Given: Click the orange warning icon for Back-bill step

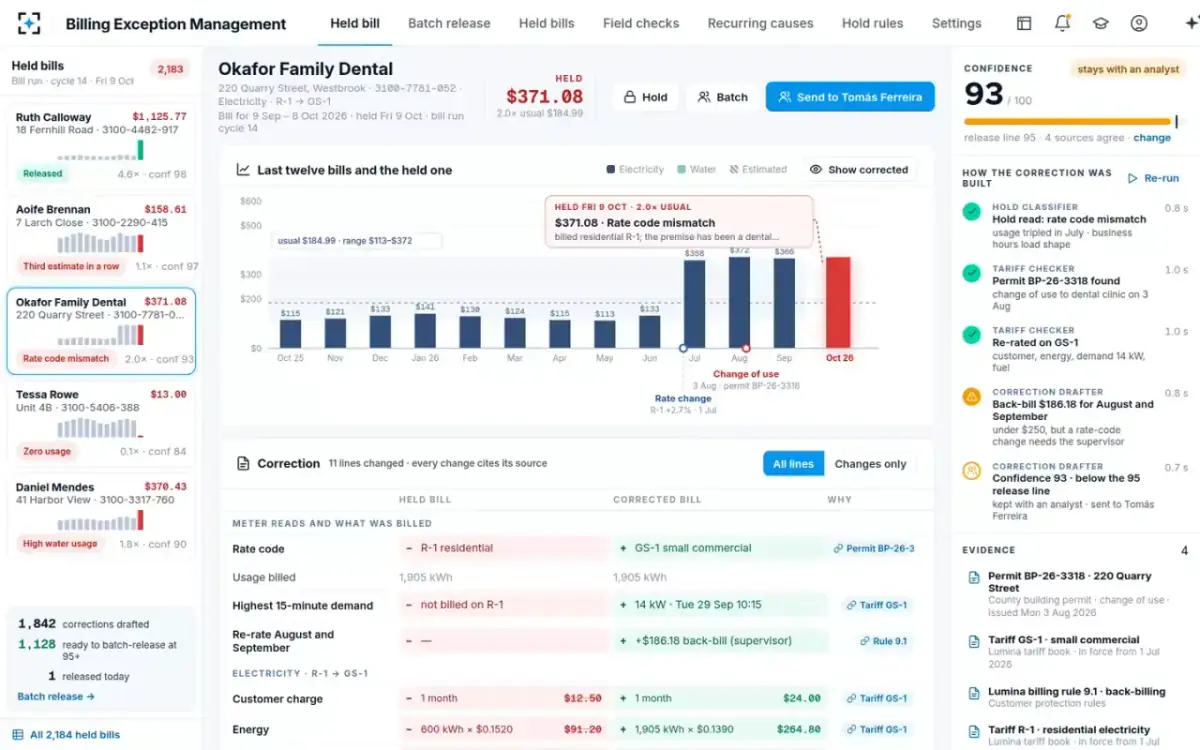Looking at the screenshot, I should tap(971, 397).
